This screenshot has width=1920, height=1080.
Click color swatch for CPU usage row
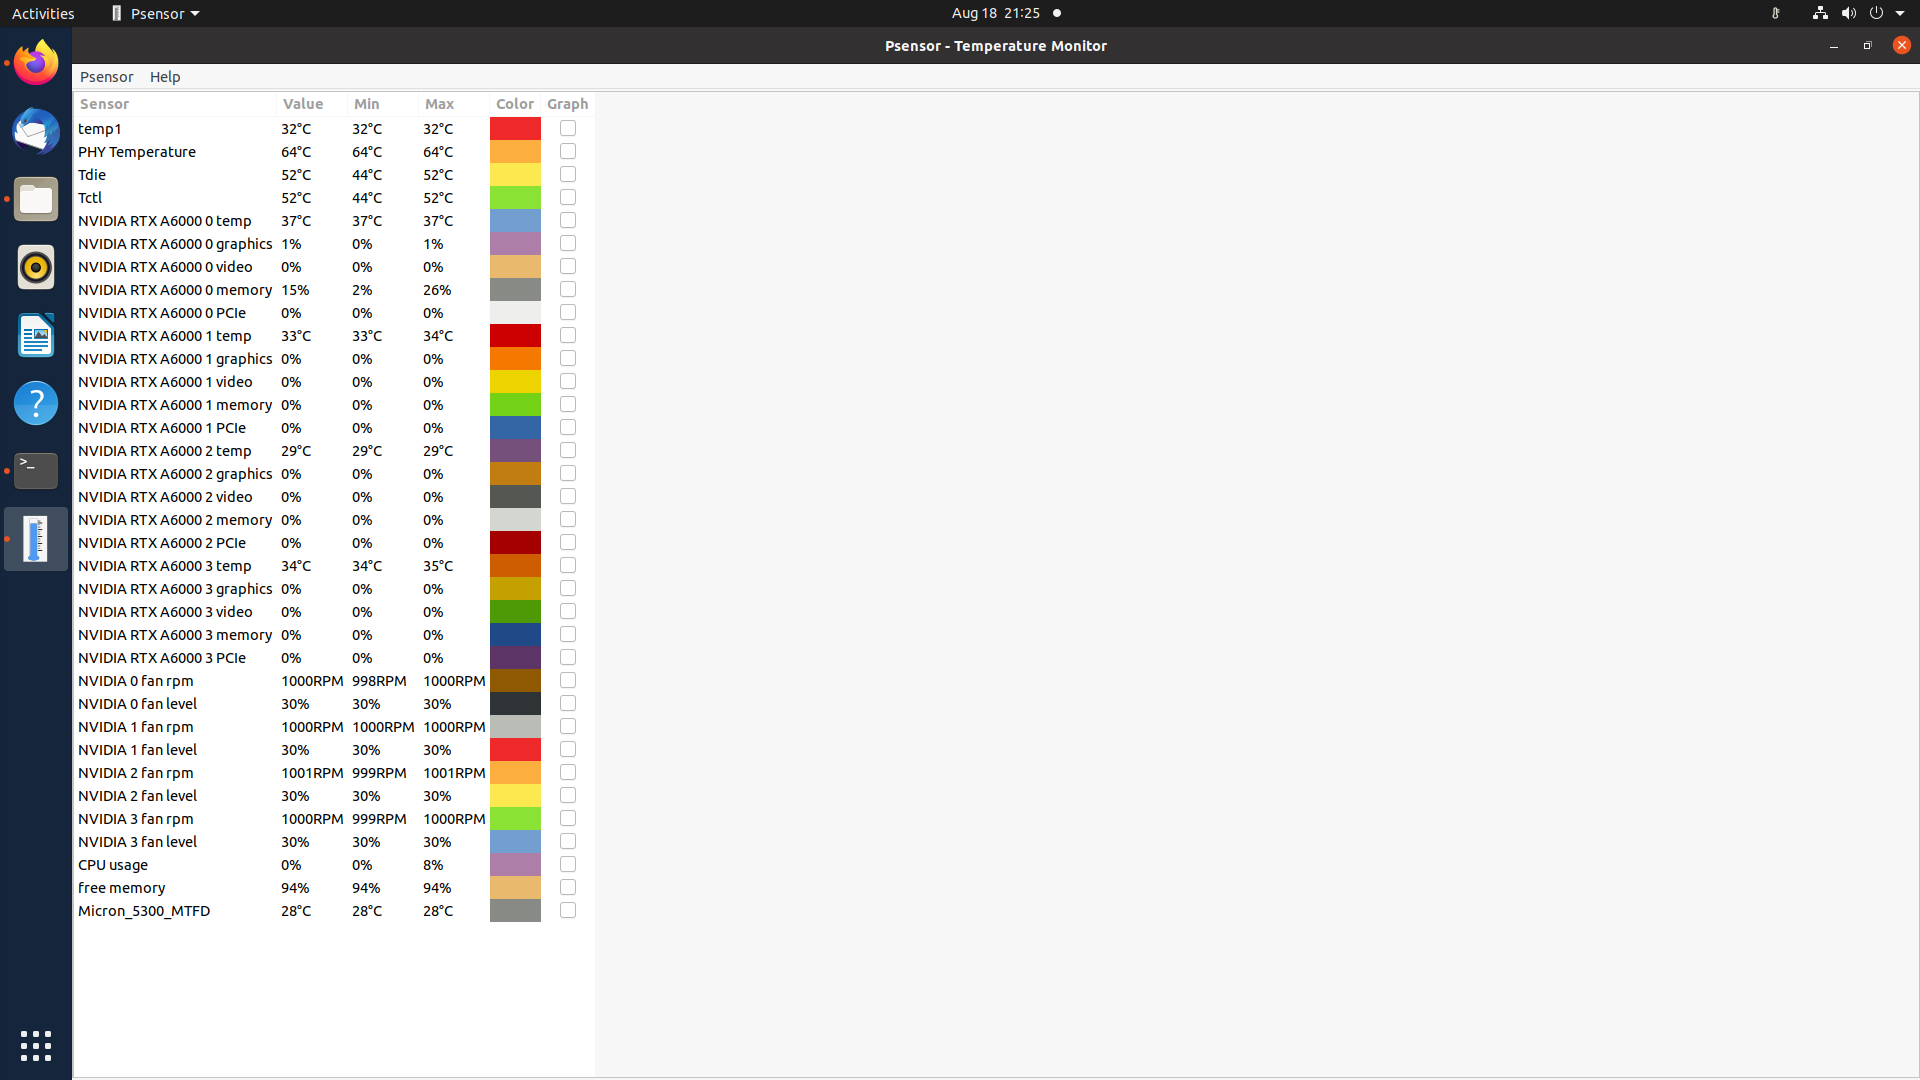click(515, 864)
